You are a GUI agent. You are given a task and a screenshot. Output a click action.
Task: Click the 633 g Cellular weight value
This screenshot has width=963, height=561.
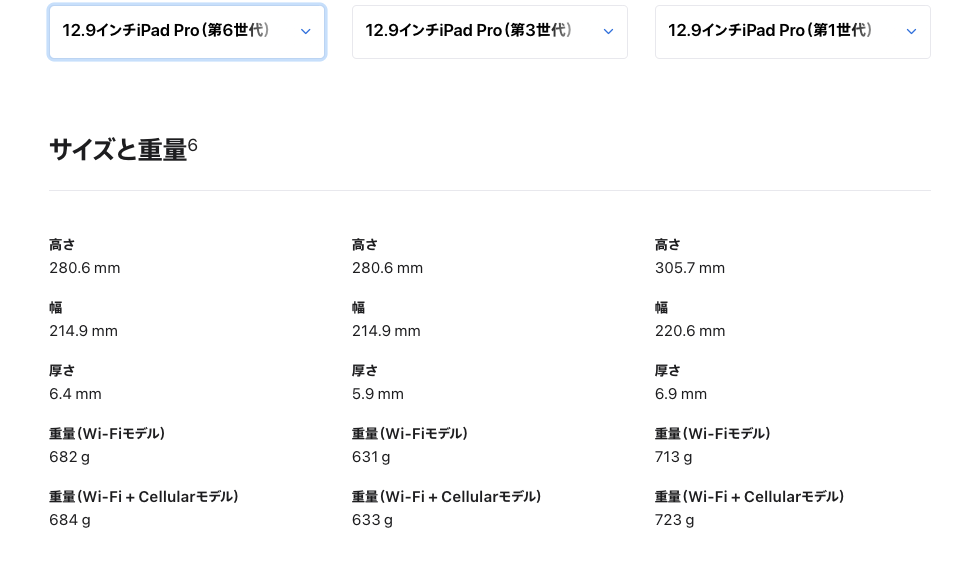click(x=372, y=520)
